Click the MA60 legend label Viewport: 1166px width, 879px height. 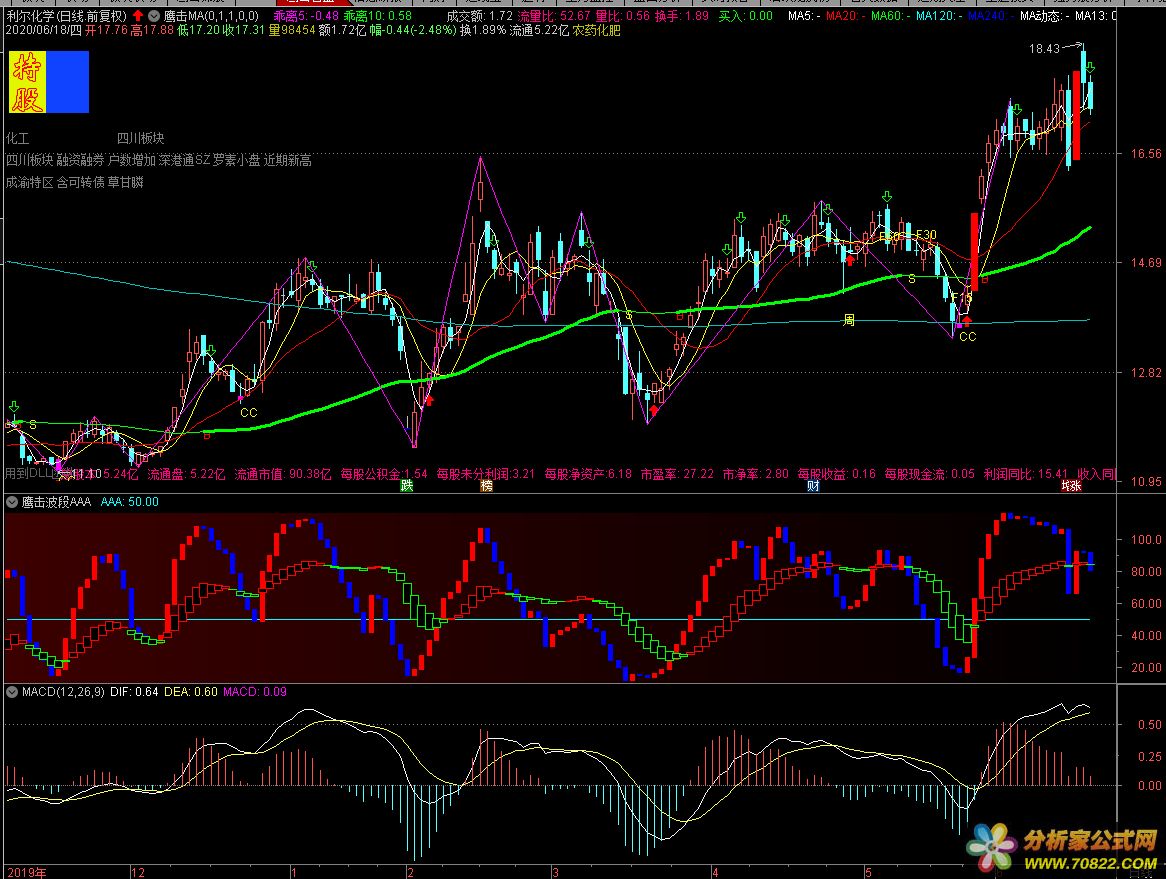click(890, 16)
